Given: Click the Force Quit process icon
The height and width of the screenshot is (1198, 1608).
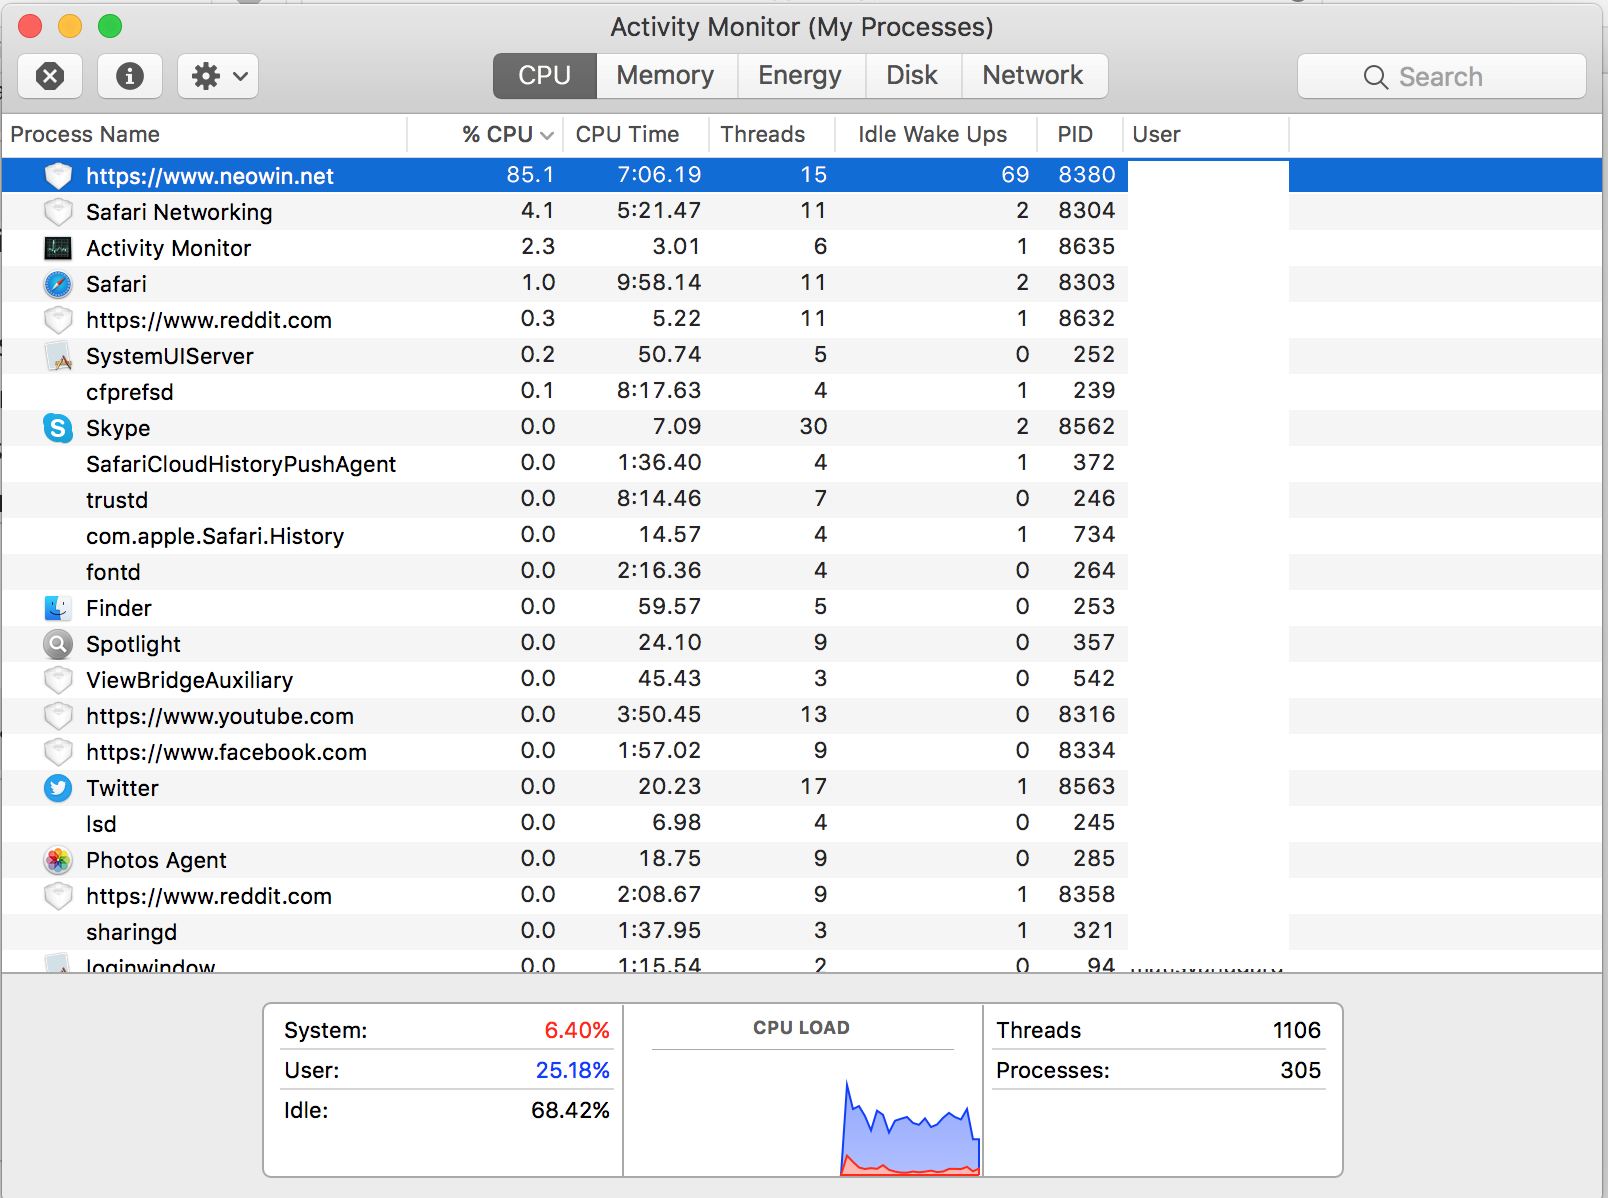Looking at the screenshot, I should 50,76.
